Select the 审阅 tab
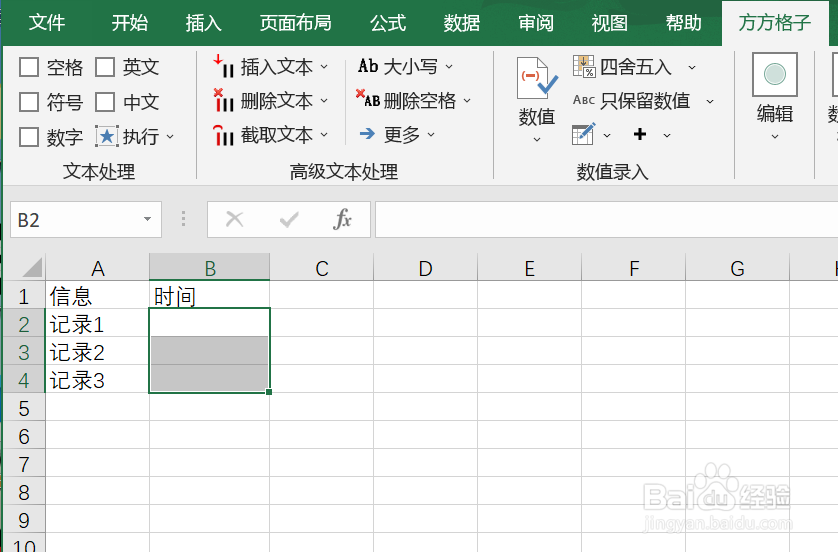Screen dimensions: 838x552 click(536, 23)
